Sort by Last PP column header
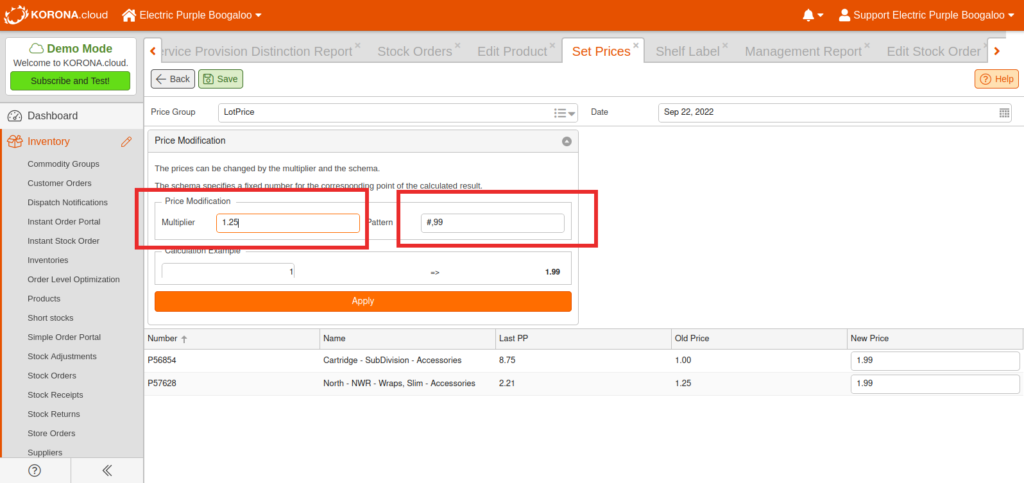Image resolution: width=1024 pixels, height=483 pixels. (x=583, y=339)
